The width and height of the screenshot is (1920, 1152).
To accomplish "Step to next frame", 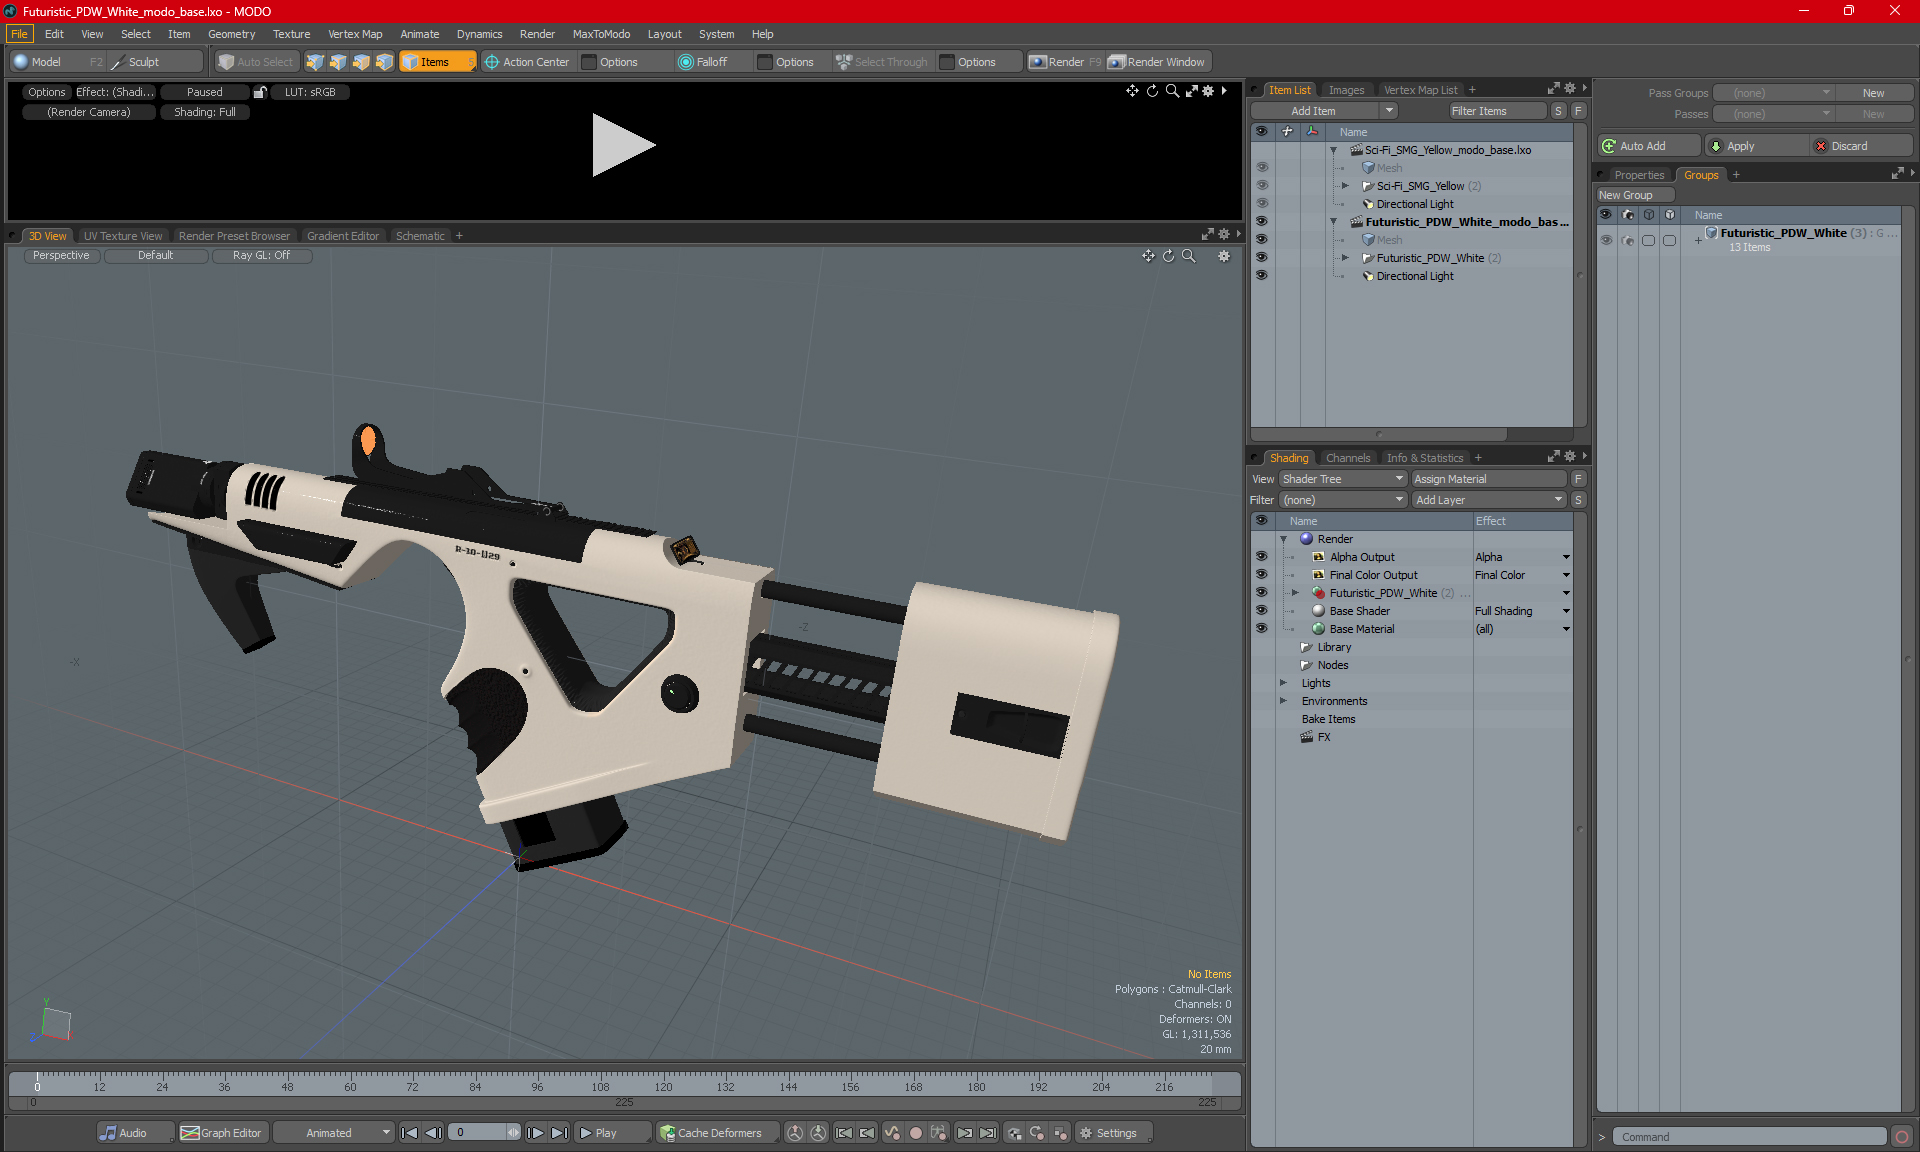I will click(x=536, y=1133).
